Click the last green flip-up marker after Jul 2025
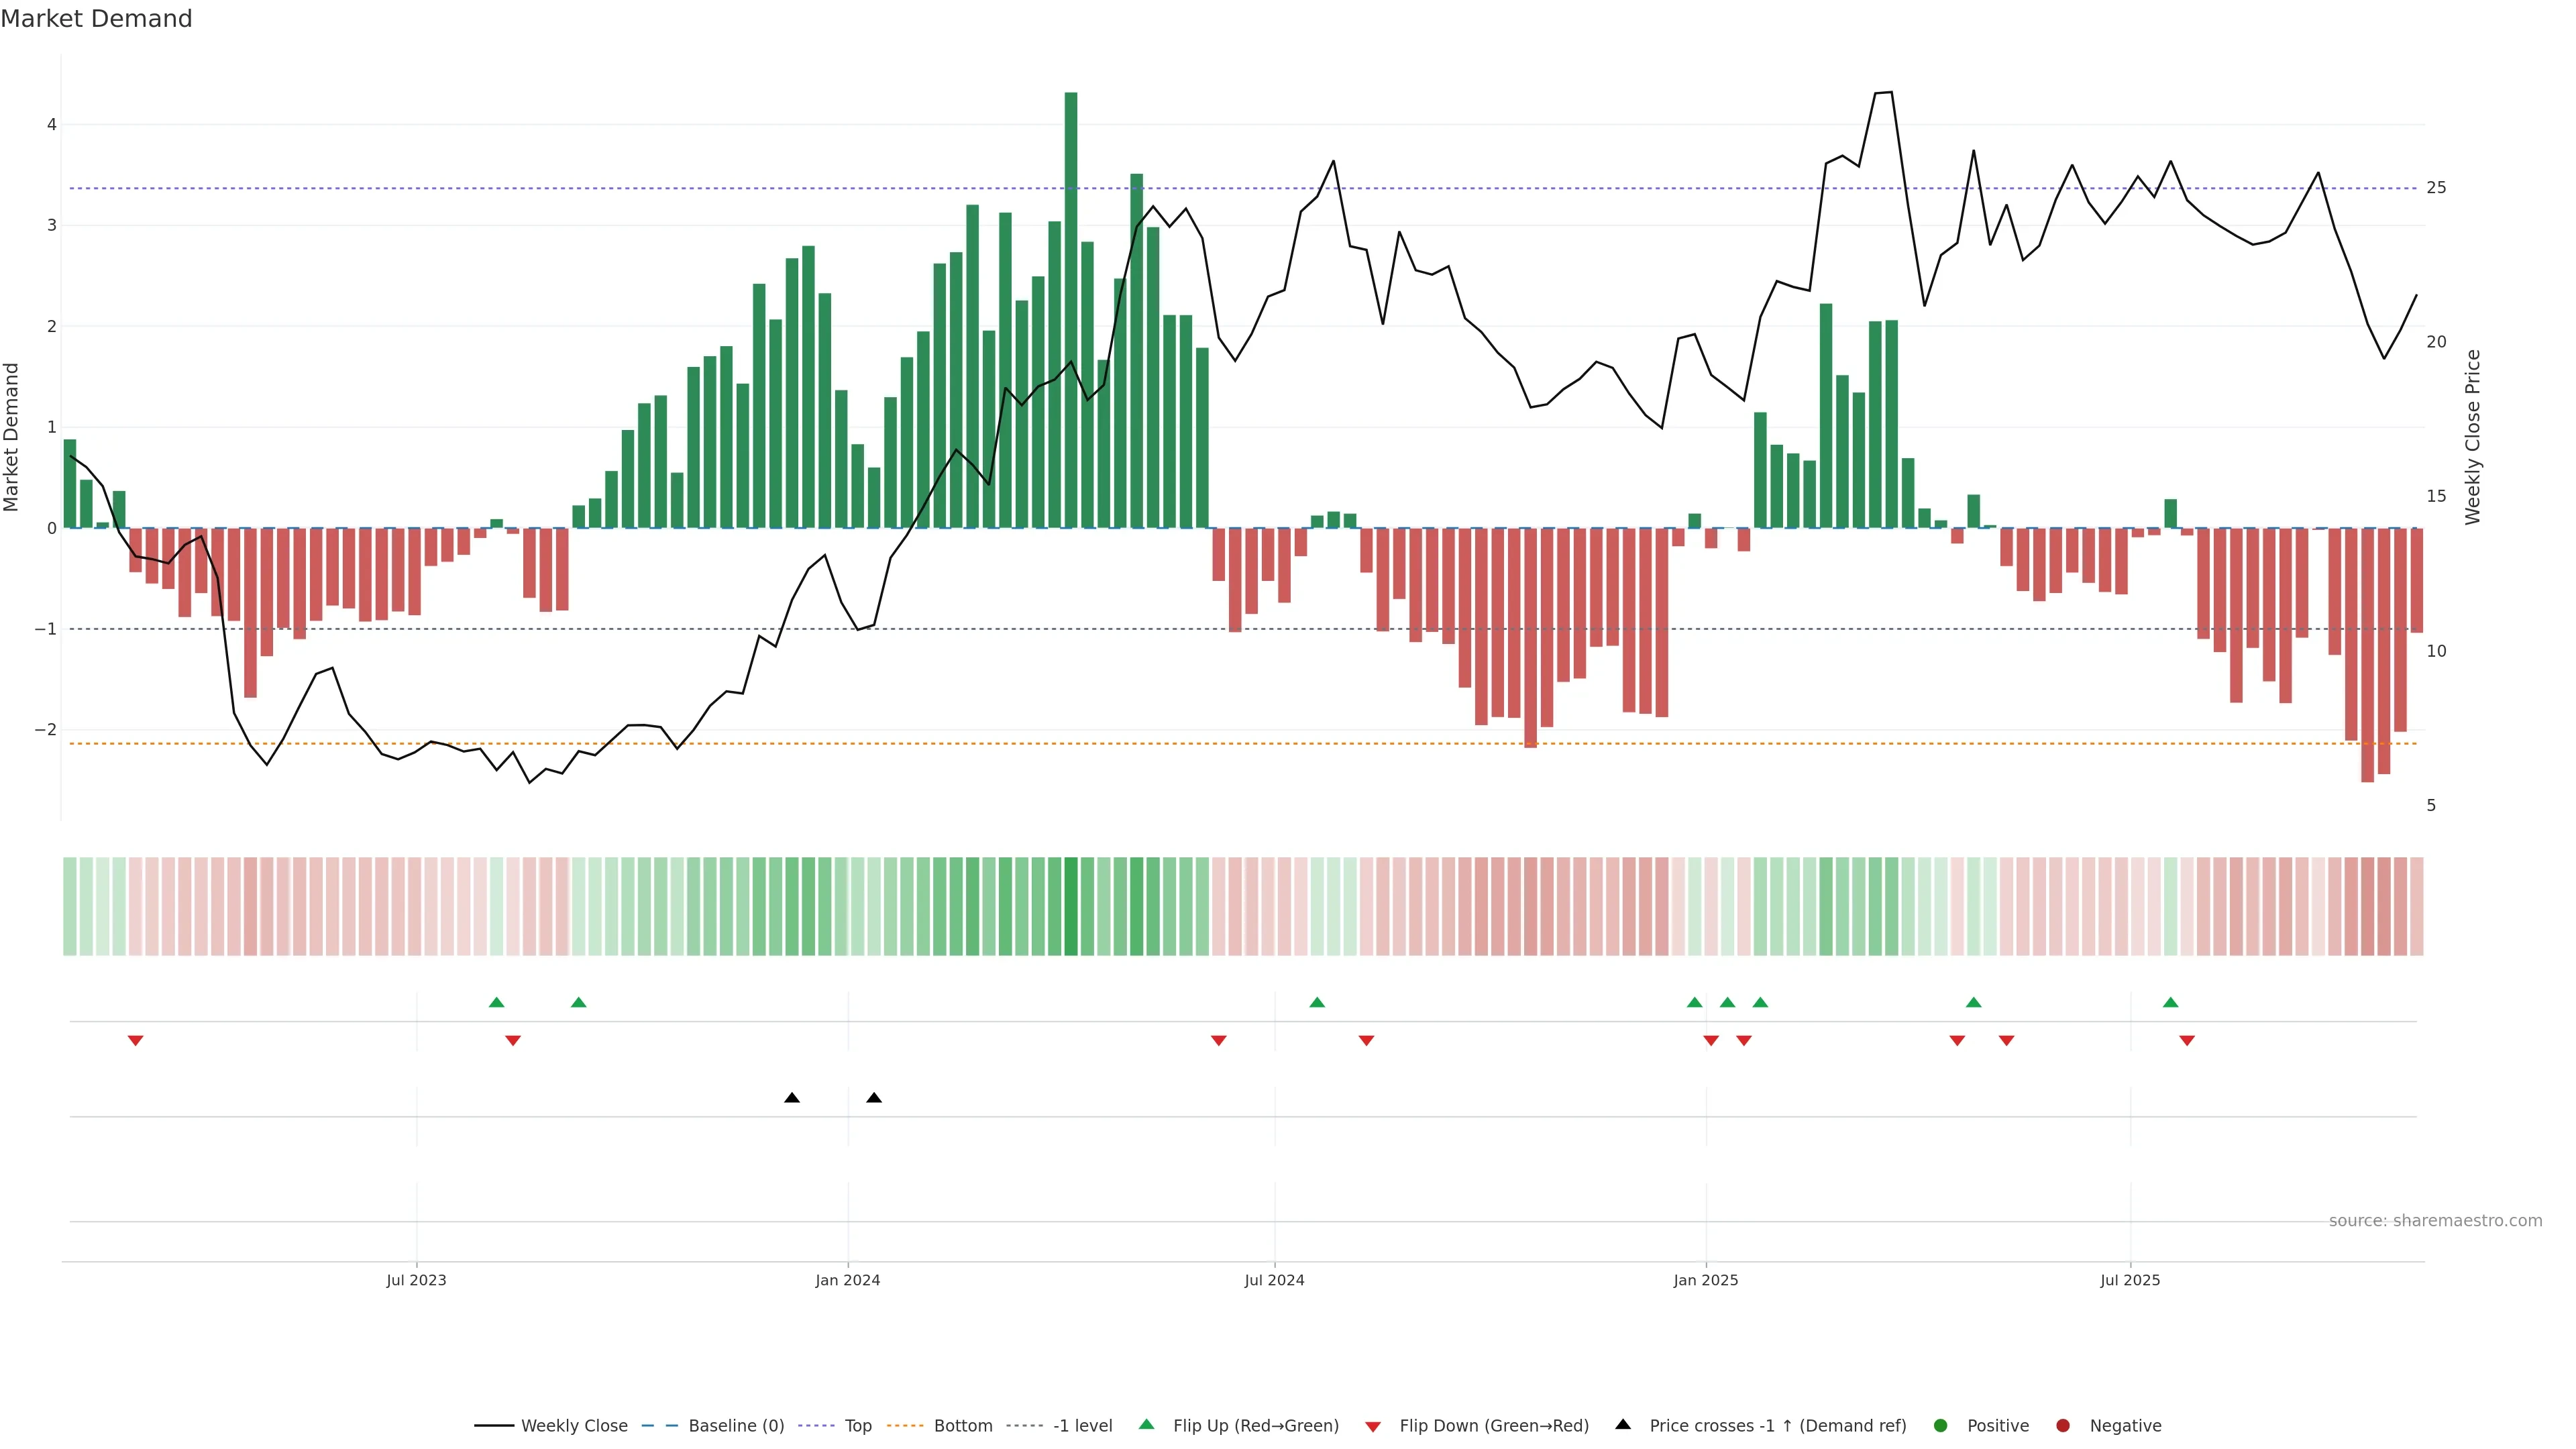The image size is (2576, 1449). [2170, 1002]
